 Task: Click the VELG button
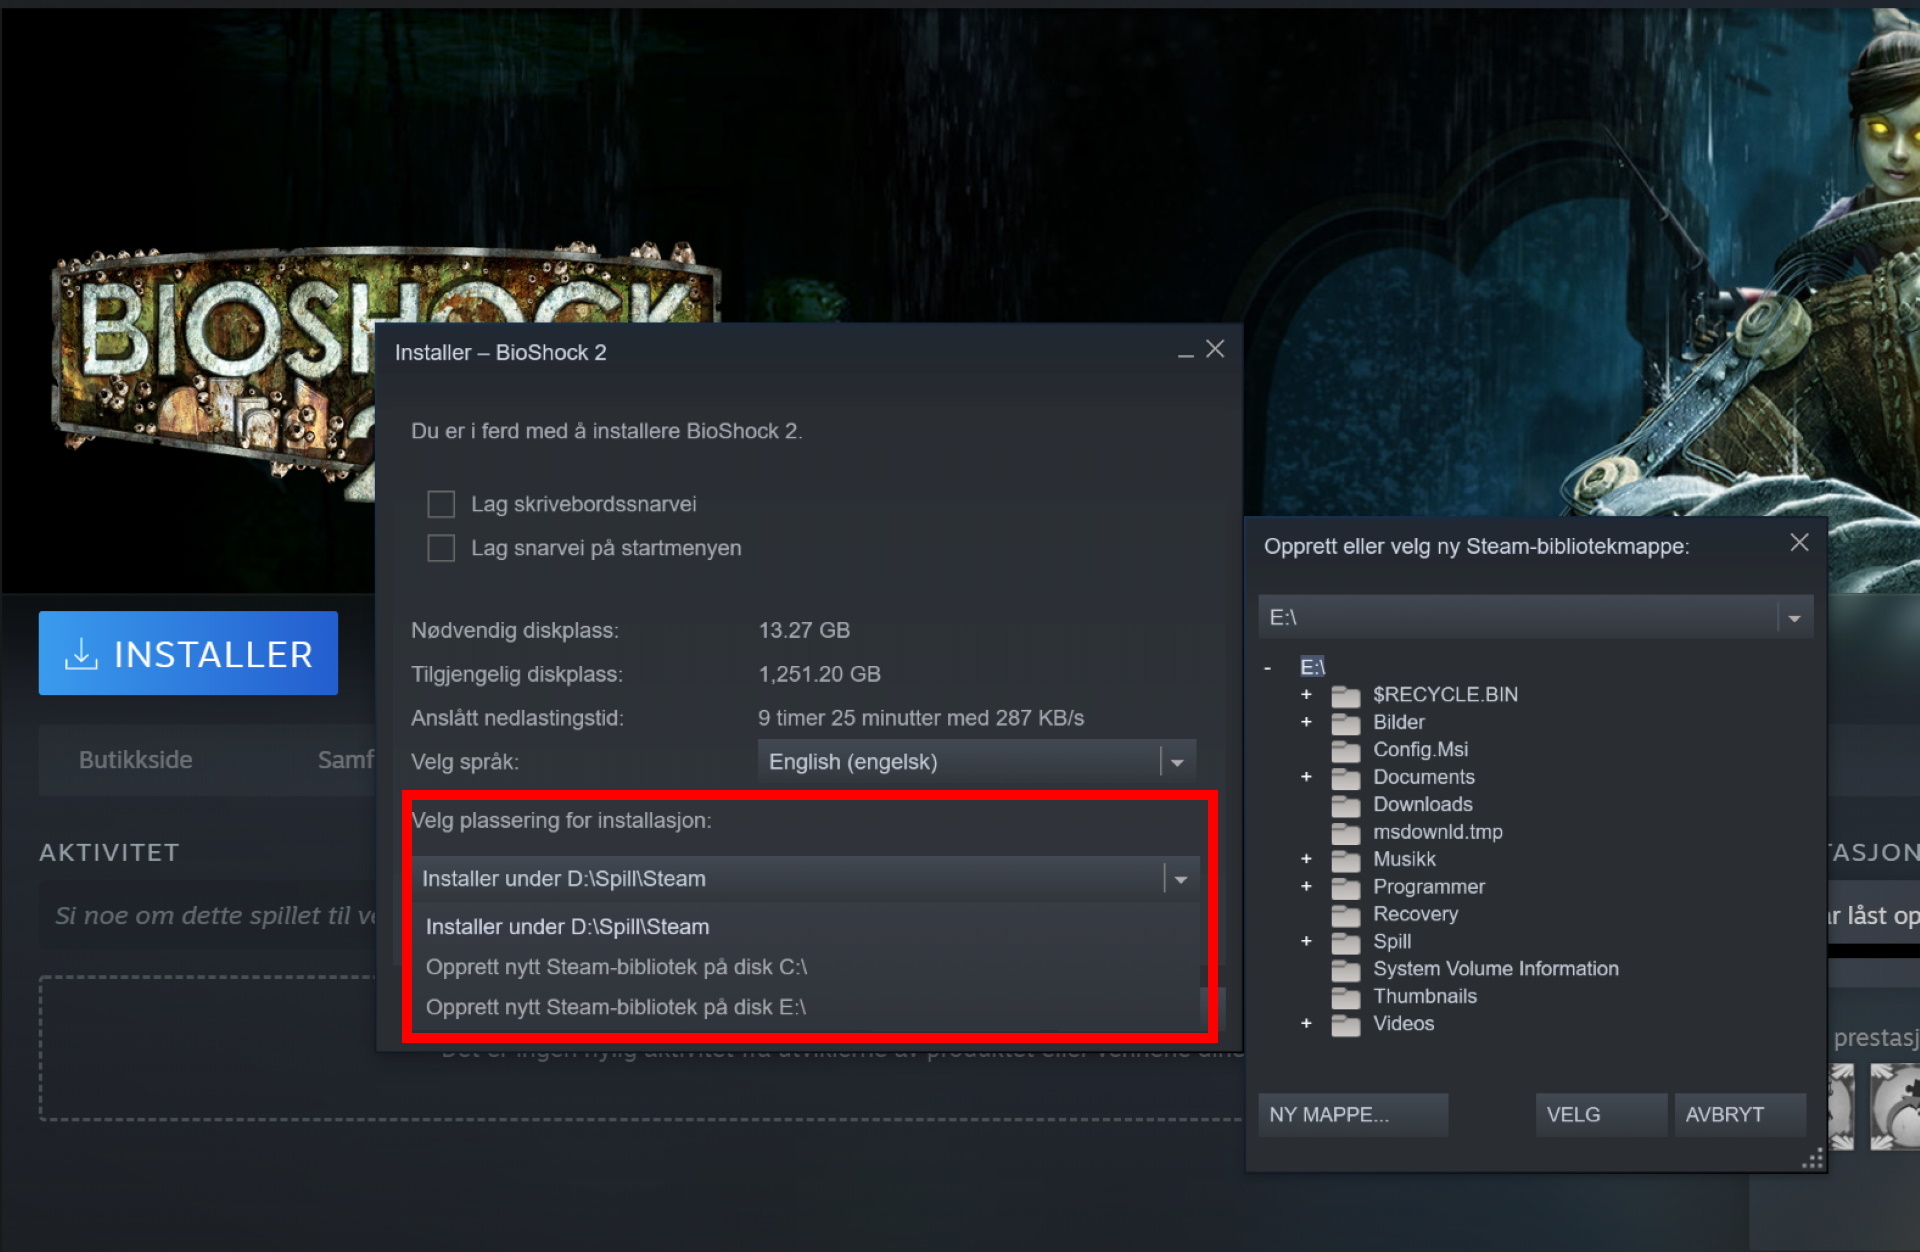pos(1601,1114)
